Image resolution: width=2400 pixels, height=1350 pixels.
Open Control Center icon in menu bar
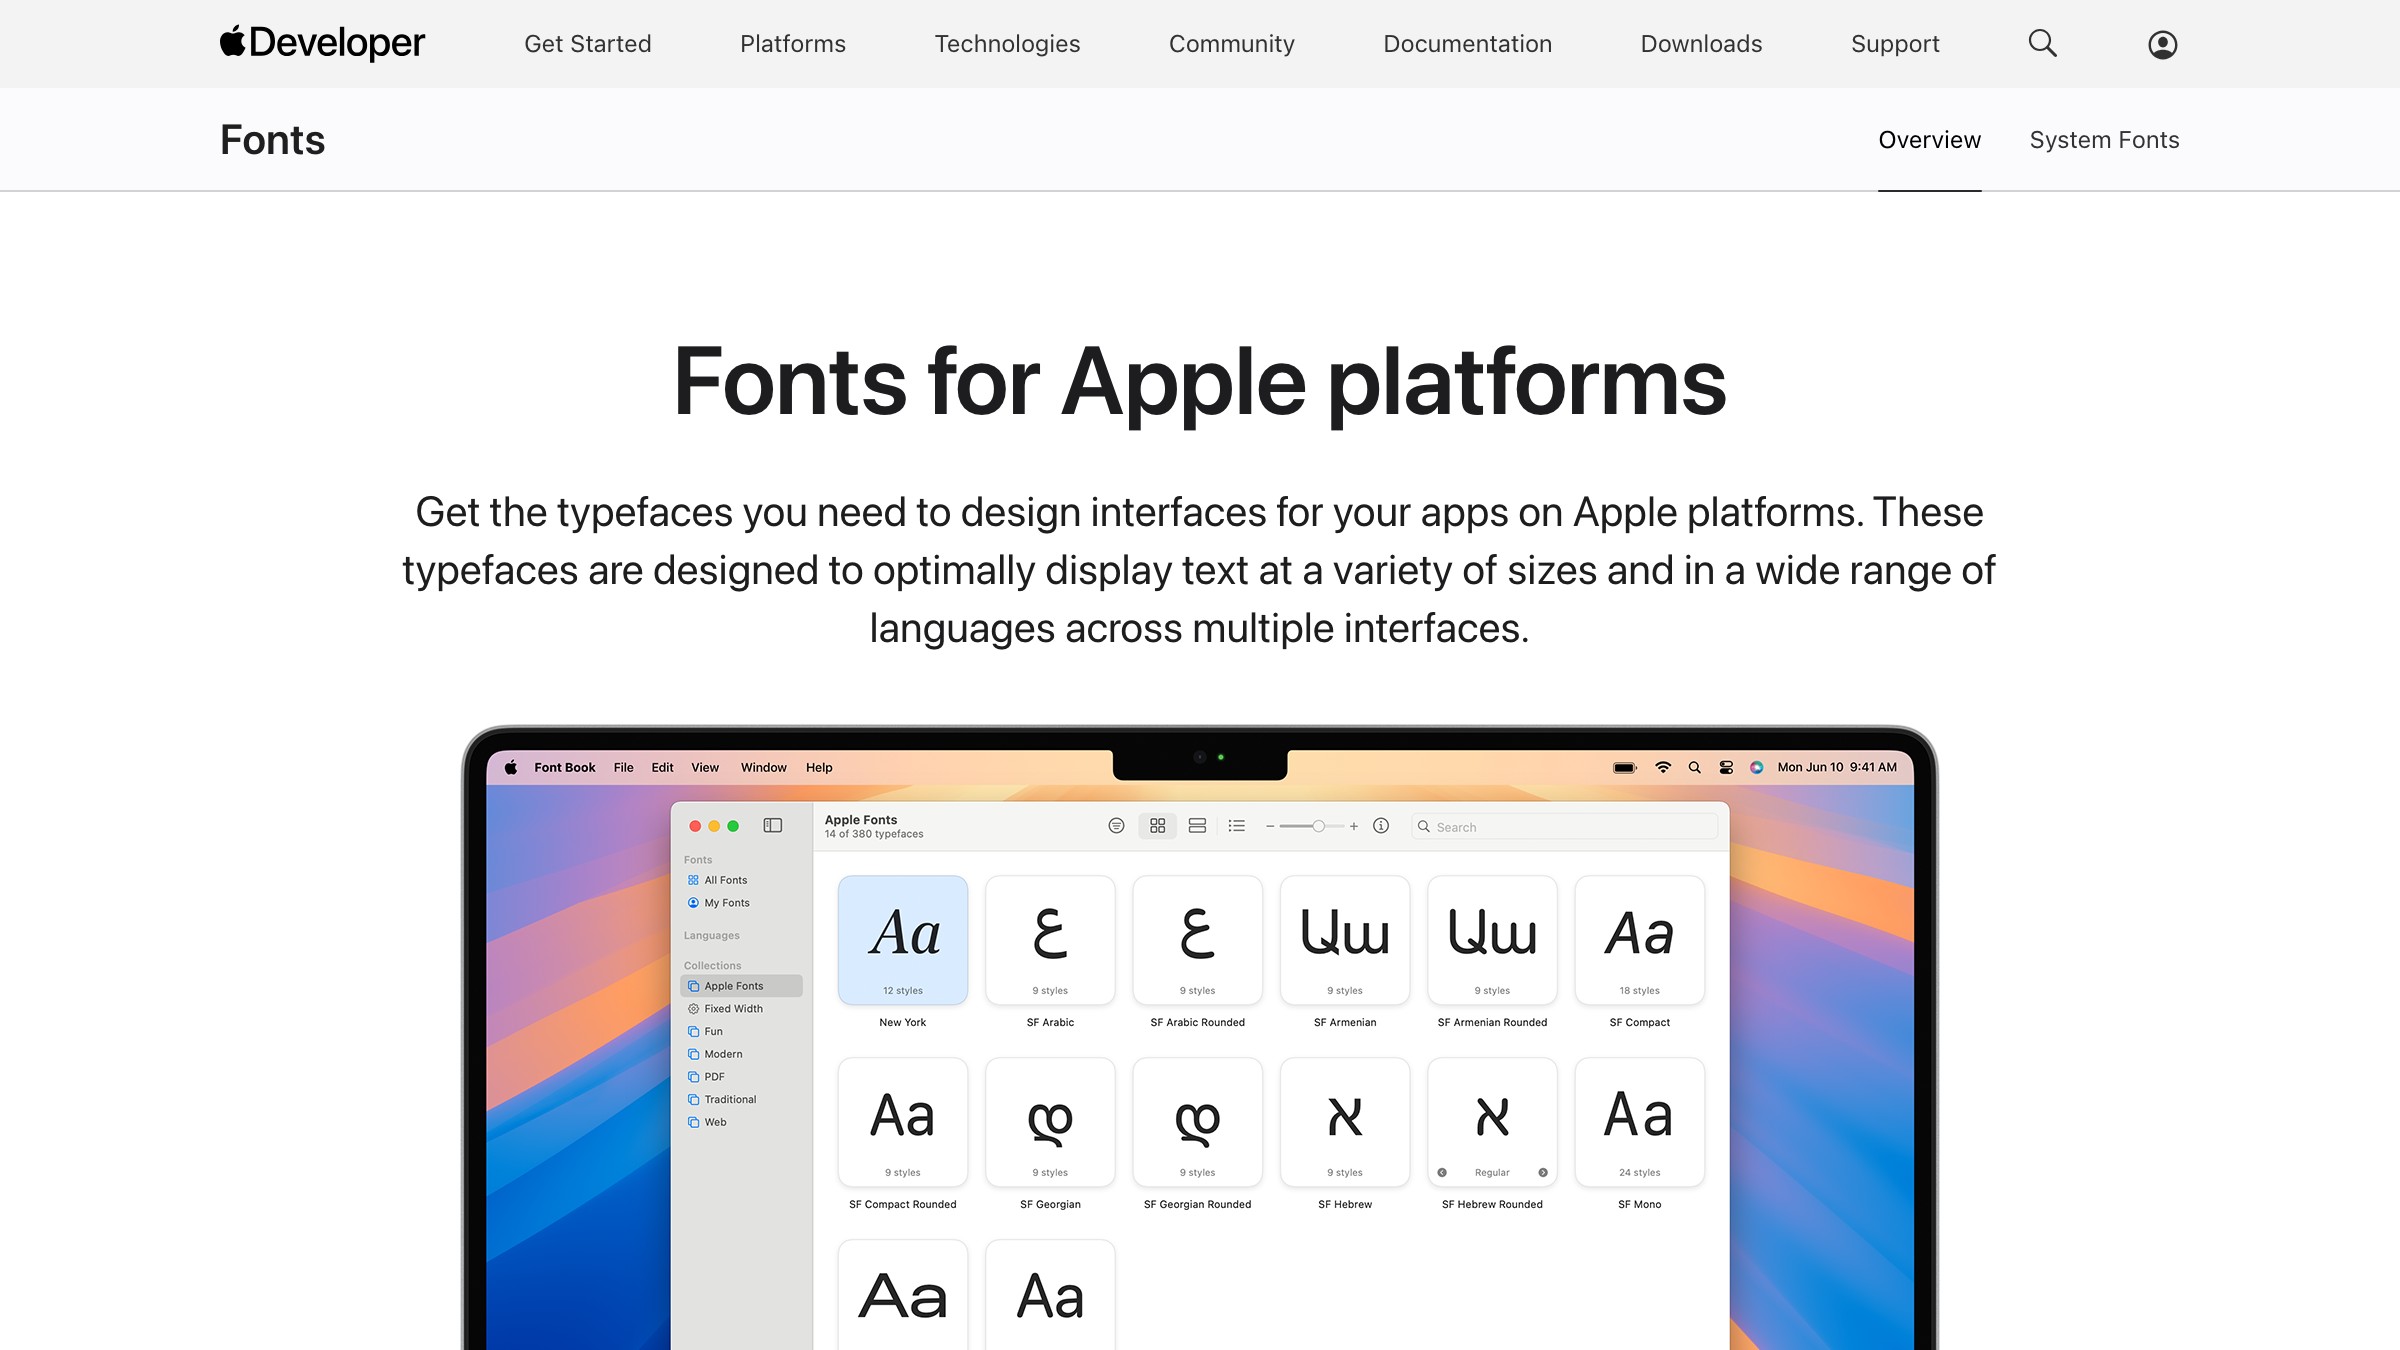[x=1726, y=767]
